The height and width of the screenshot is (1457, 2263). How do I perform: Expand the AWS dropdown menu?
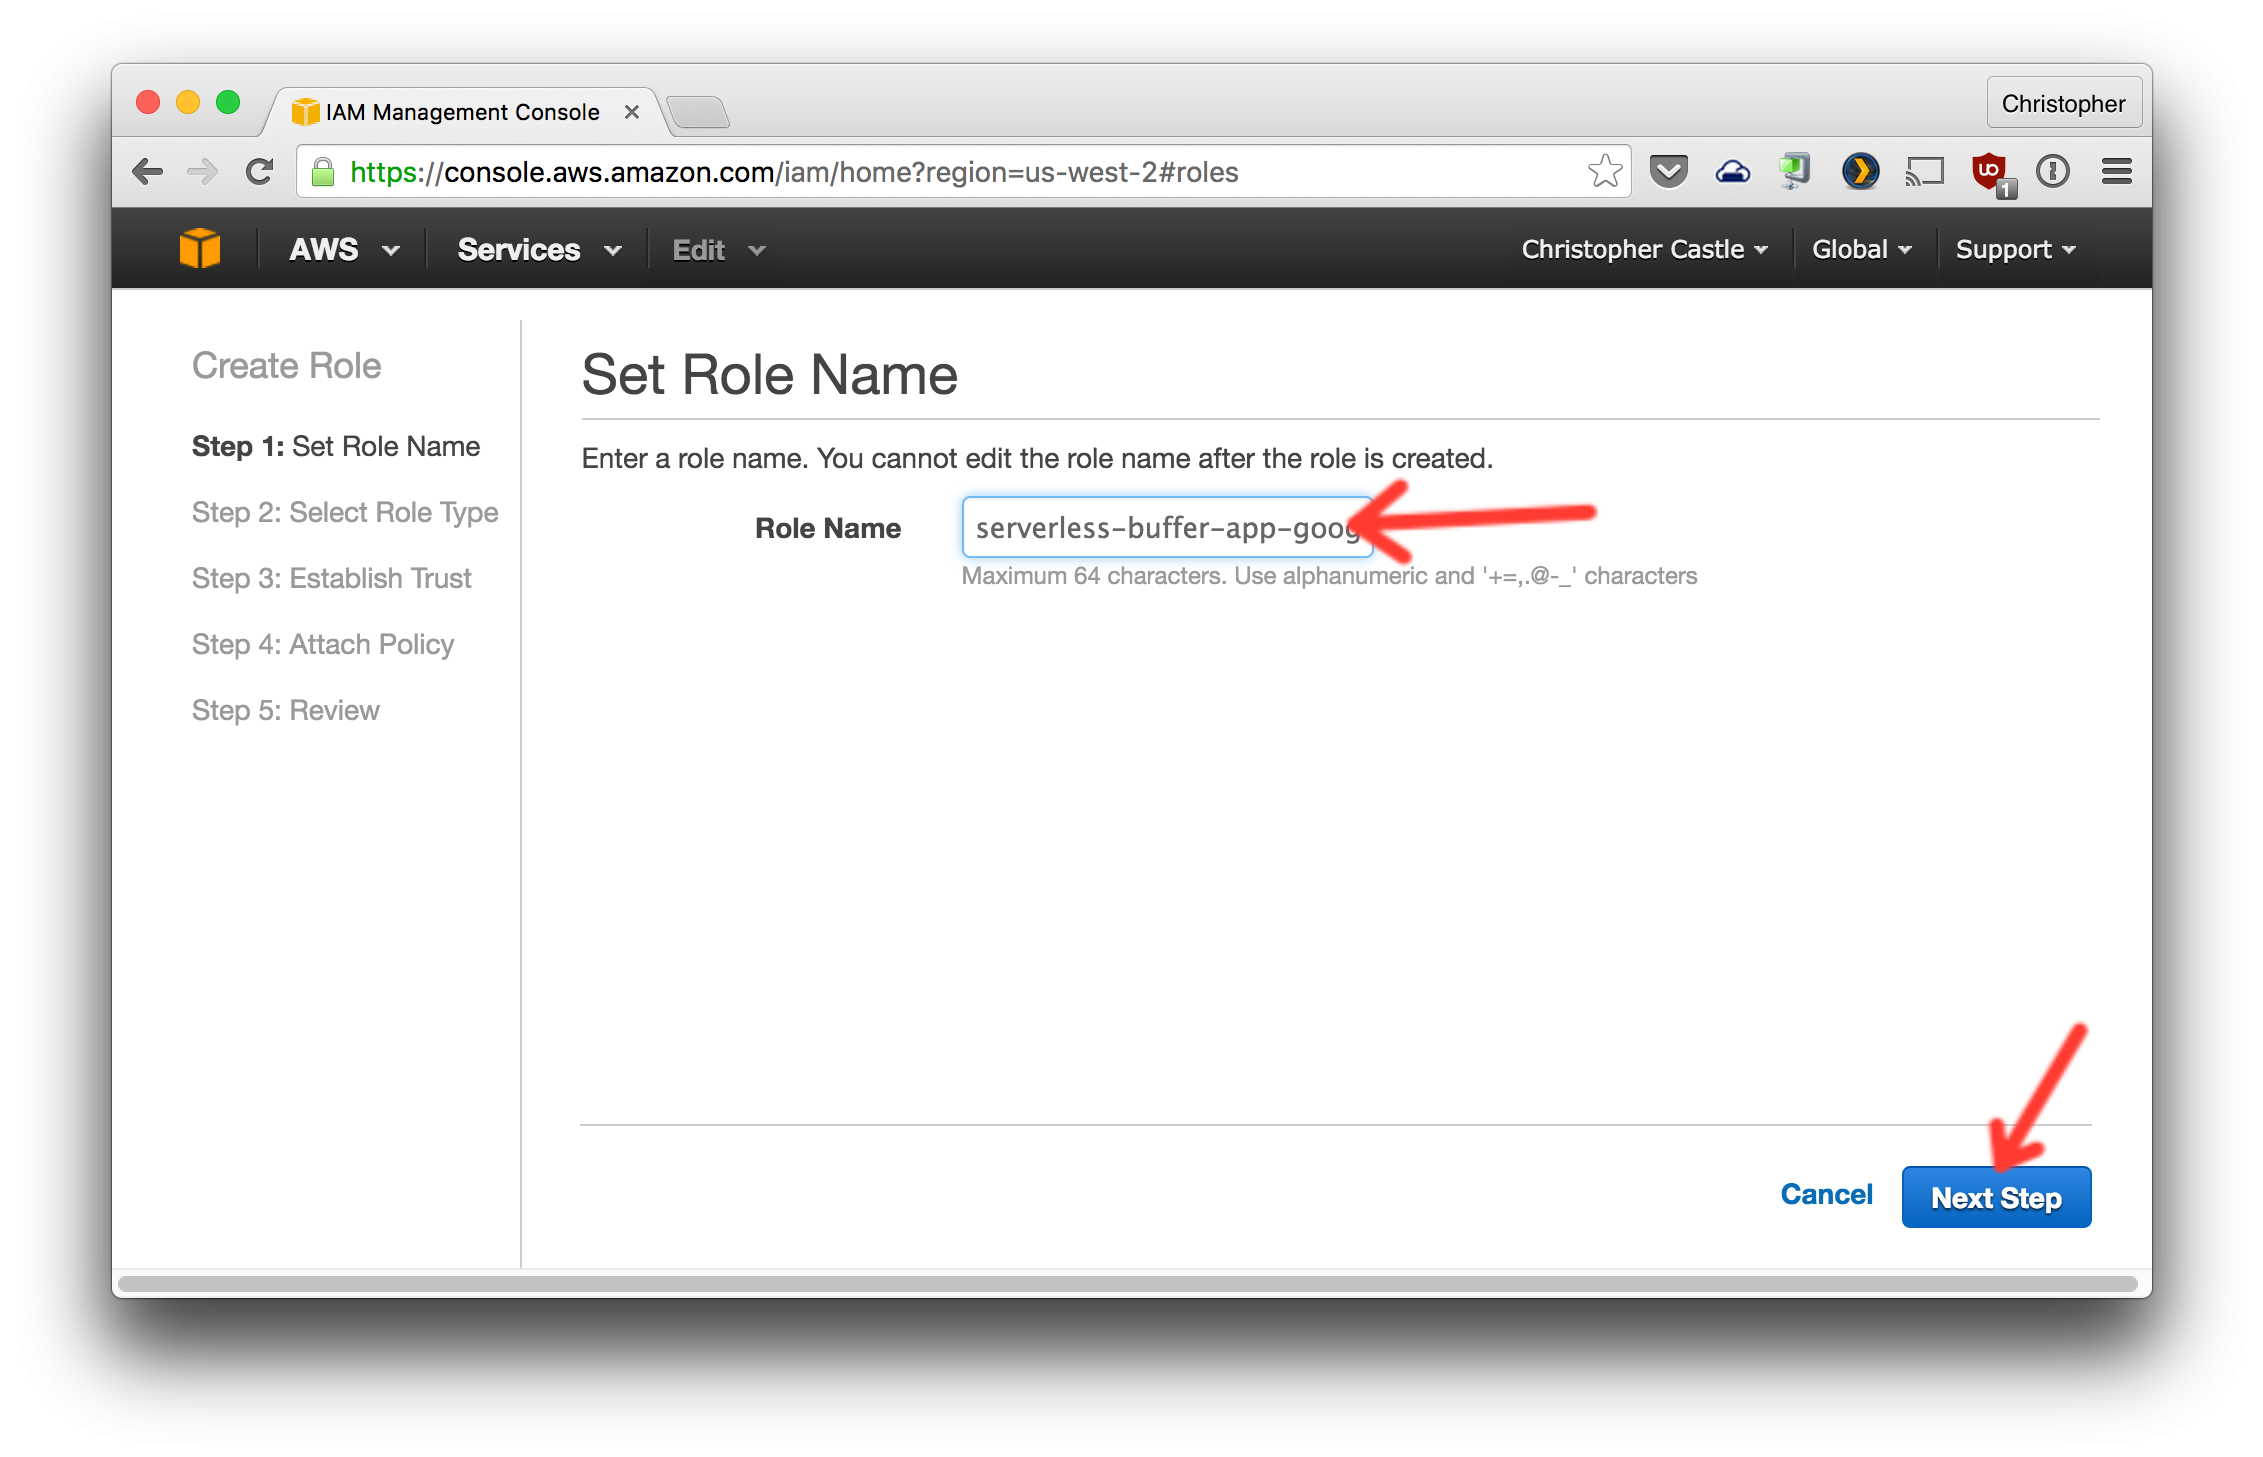pos(344,249)
